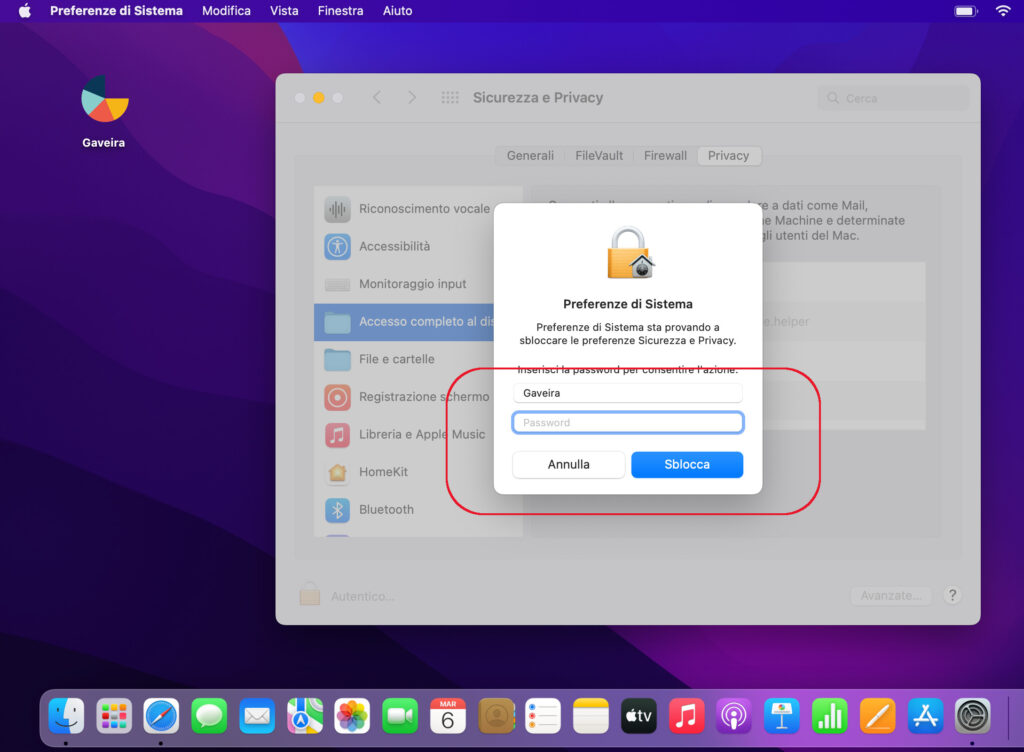Screen dimensions: 1024x752
Task: Open Numbers from the Dock
Action: coord(829,715)
